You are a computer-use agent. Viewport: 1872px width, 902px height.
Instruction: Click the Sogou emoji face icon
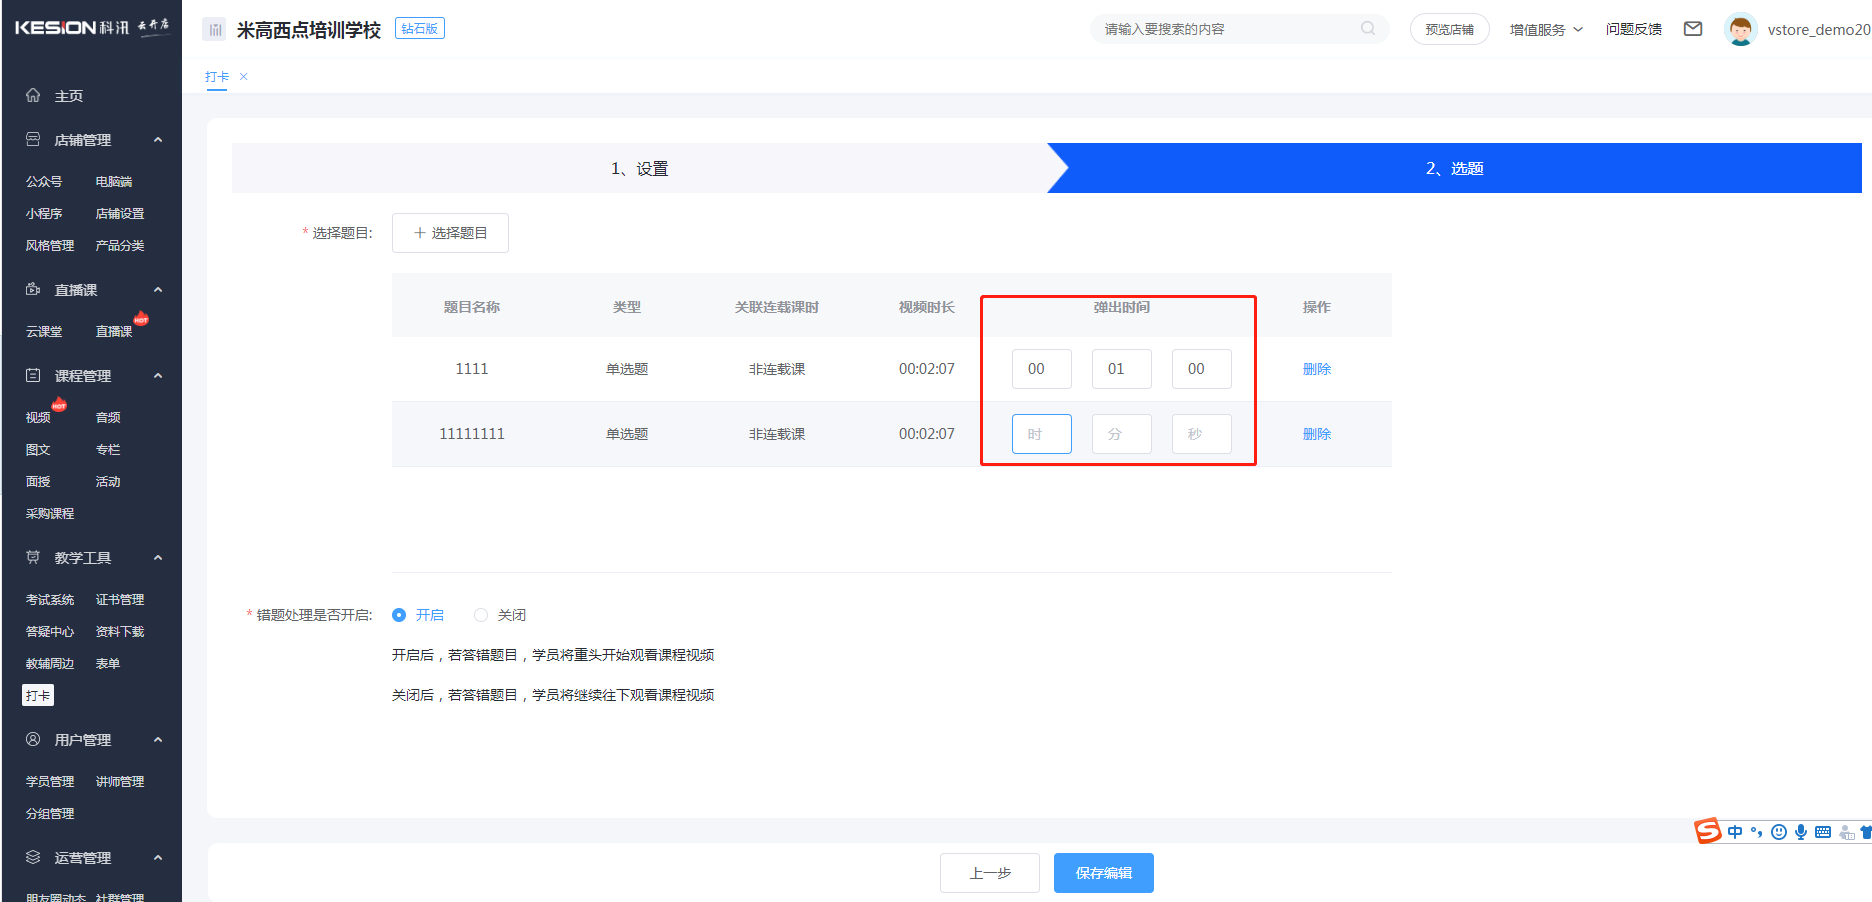pos(1779,832)
